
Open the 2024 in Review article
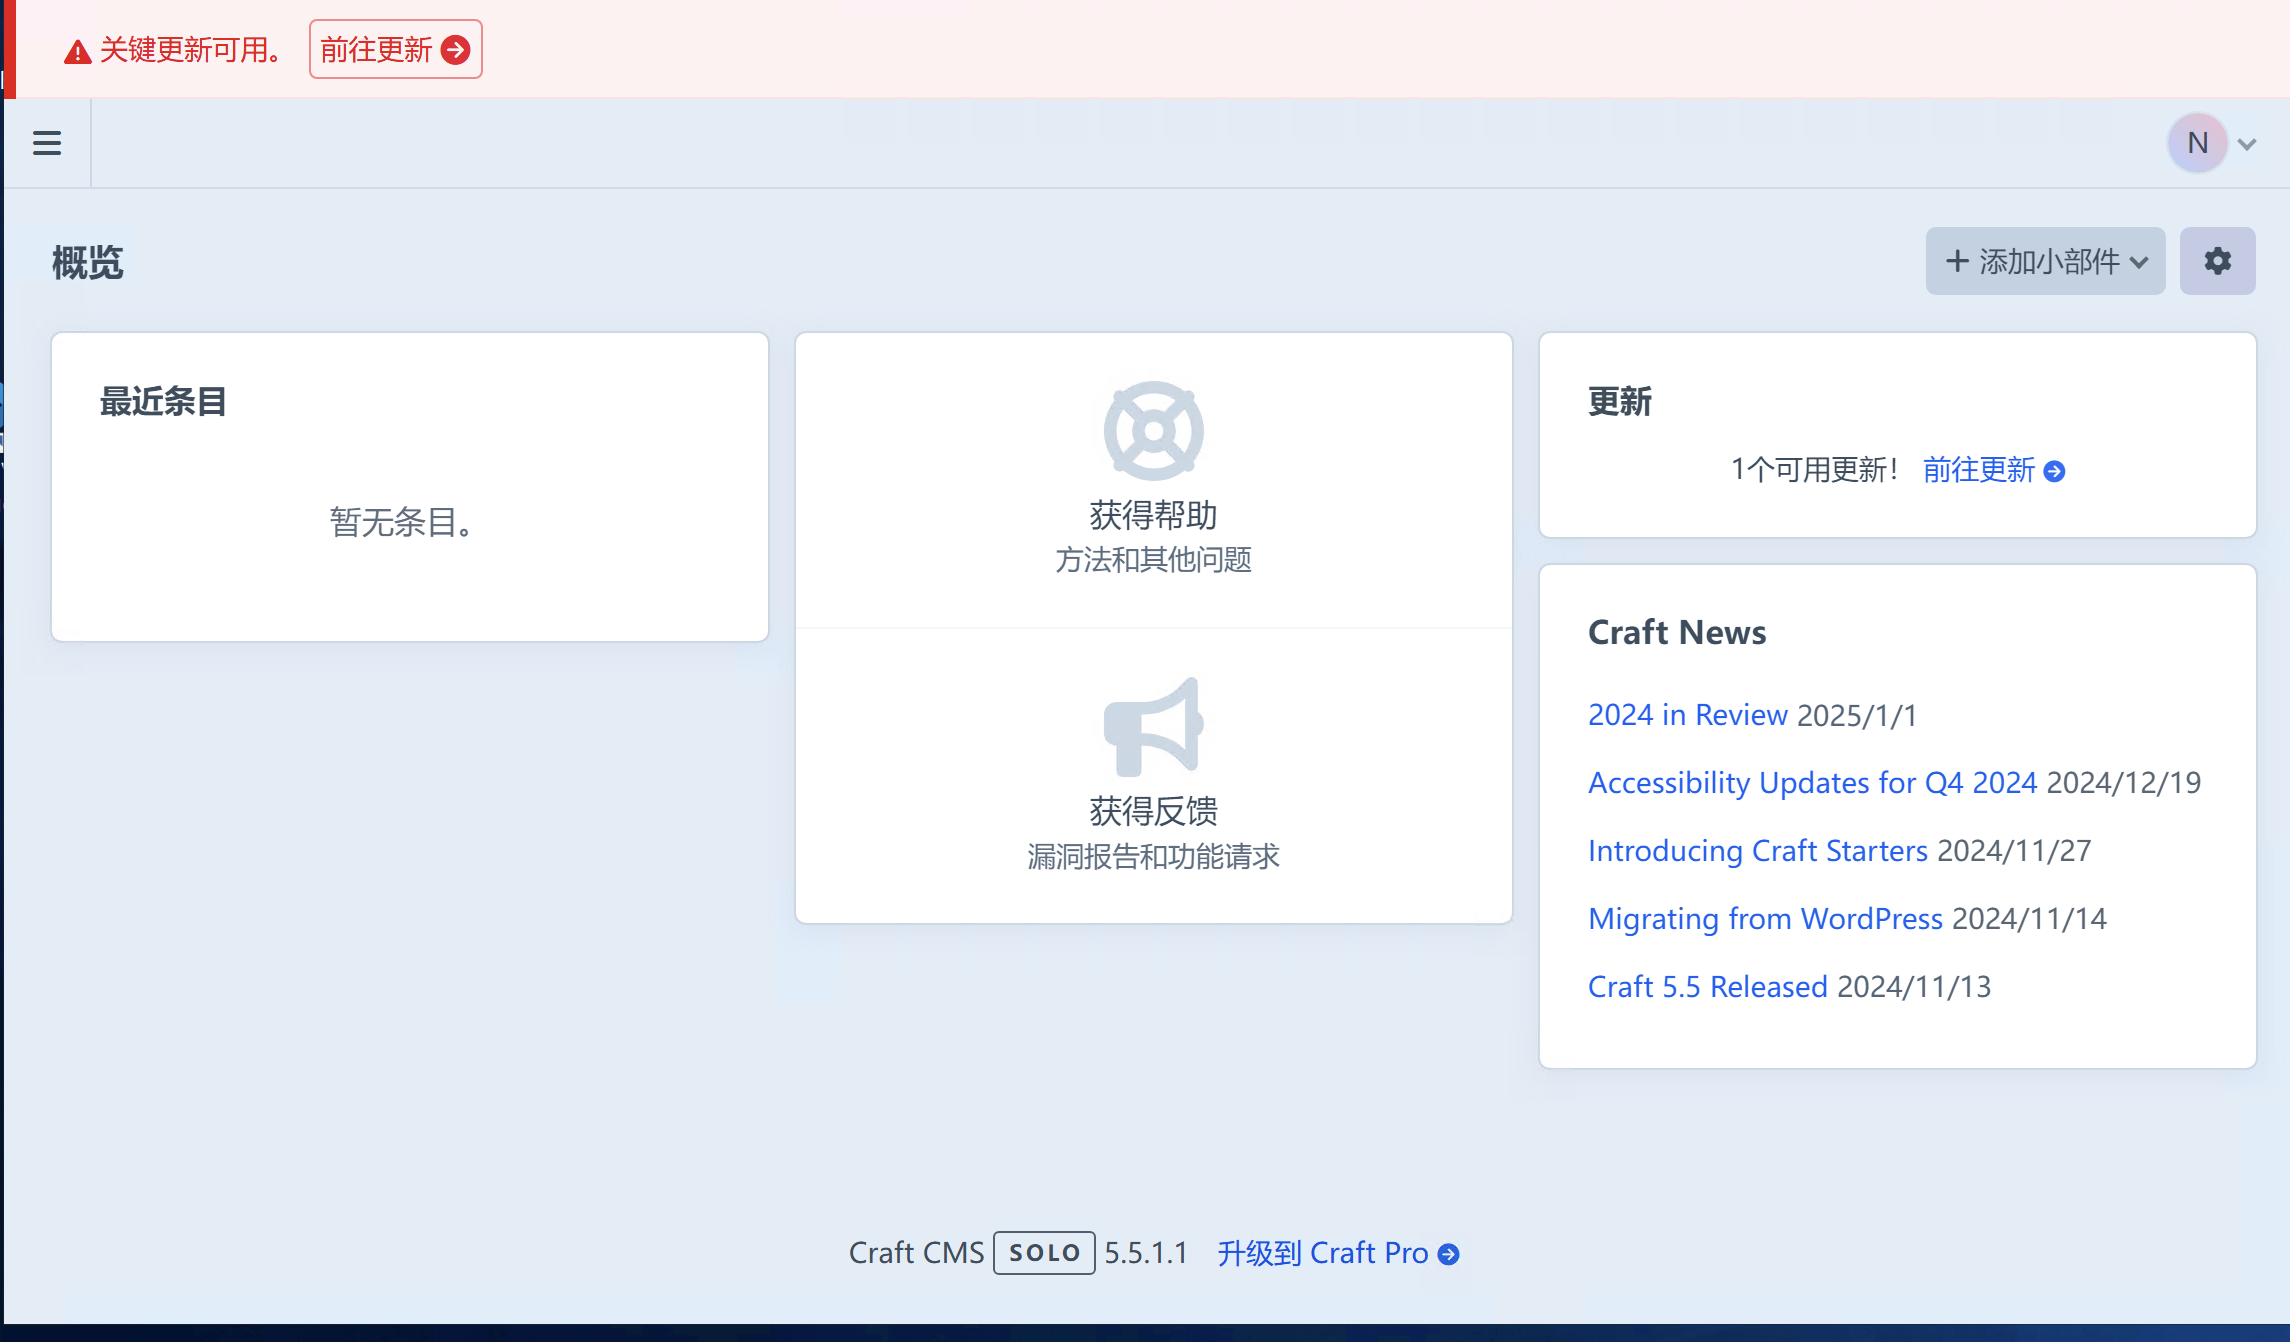(1687, 715)
